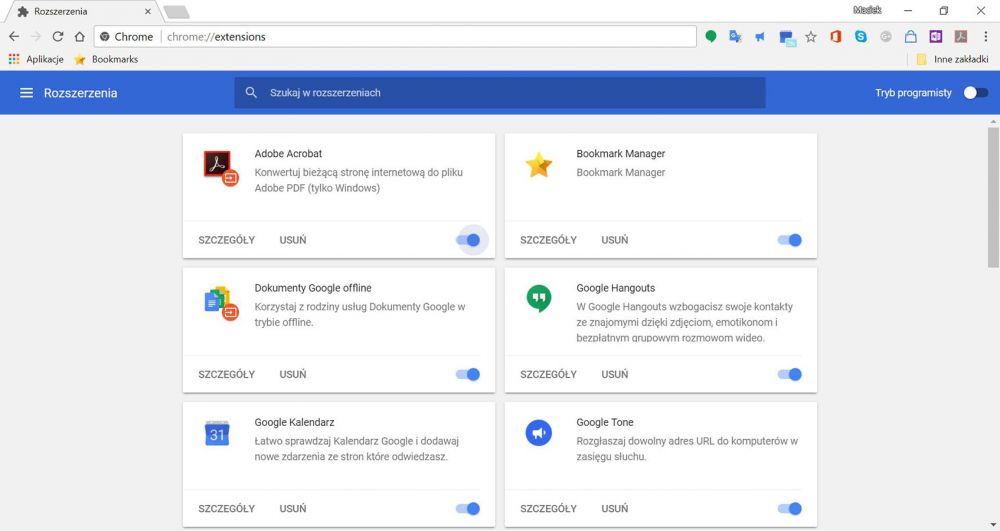Click the Google Kalendarz extension title
The image size is (1000, 531).
294,422
